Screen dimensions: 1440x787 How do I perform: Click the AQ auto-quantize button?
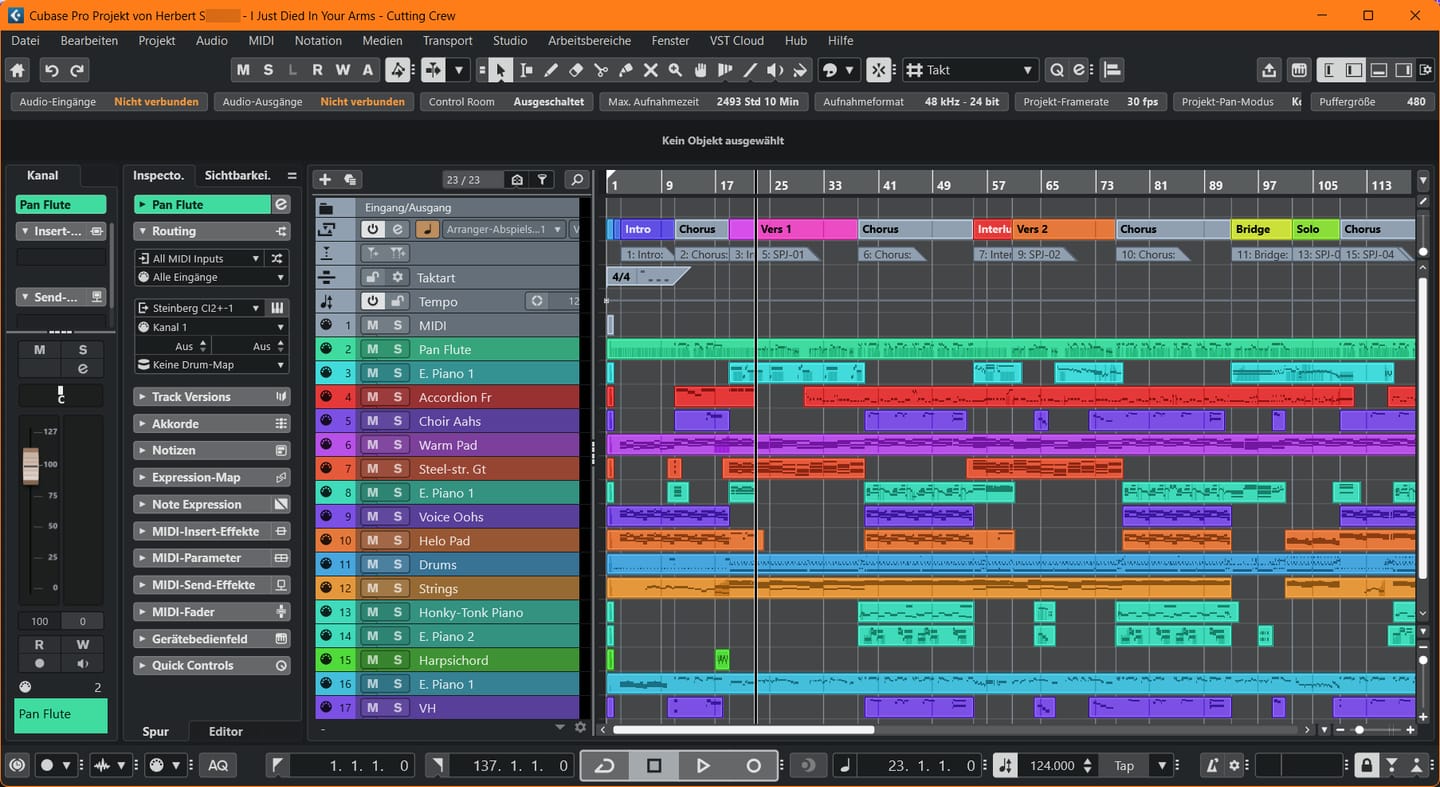point(218,766)
